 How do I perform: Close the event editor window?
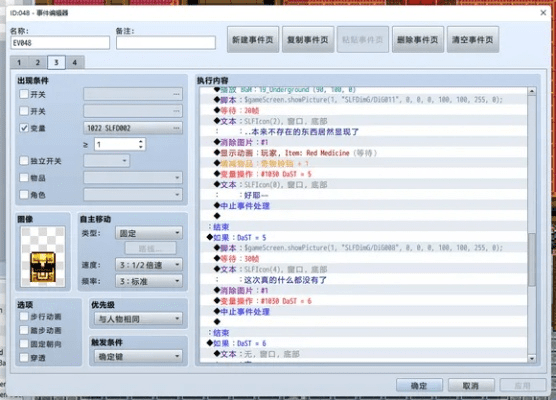[543, 13]
